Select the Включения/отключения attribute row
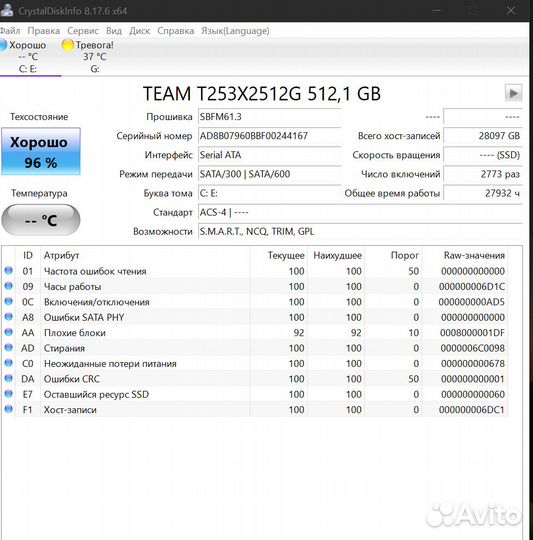The image size is (533, 540). coord(256,302)
